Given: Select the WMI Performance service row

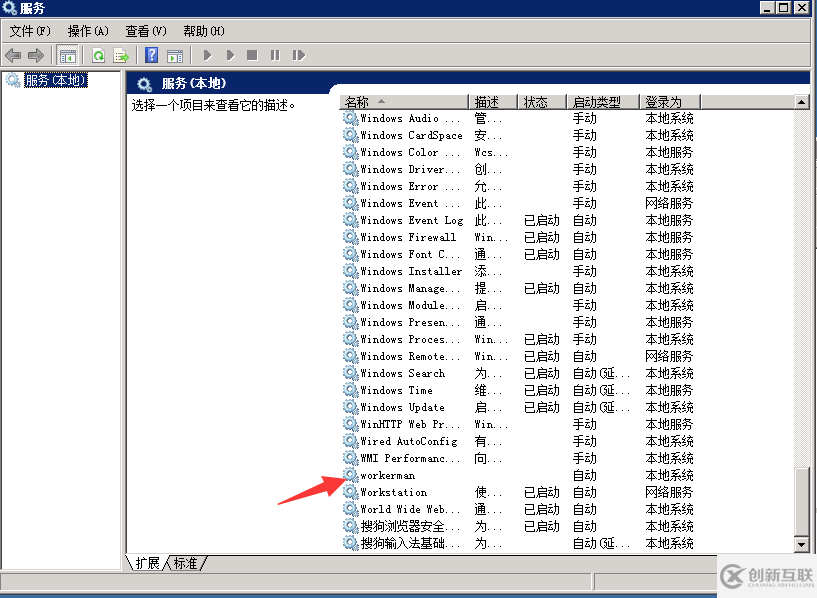Looking at the screenshot, I should pyautogui.click(x=519, y=458).
